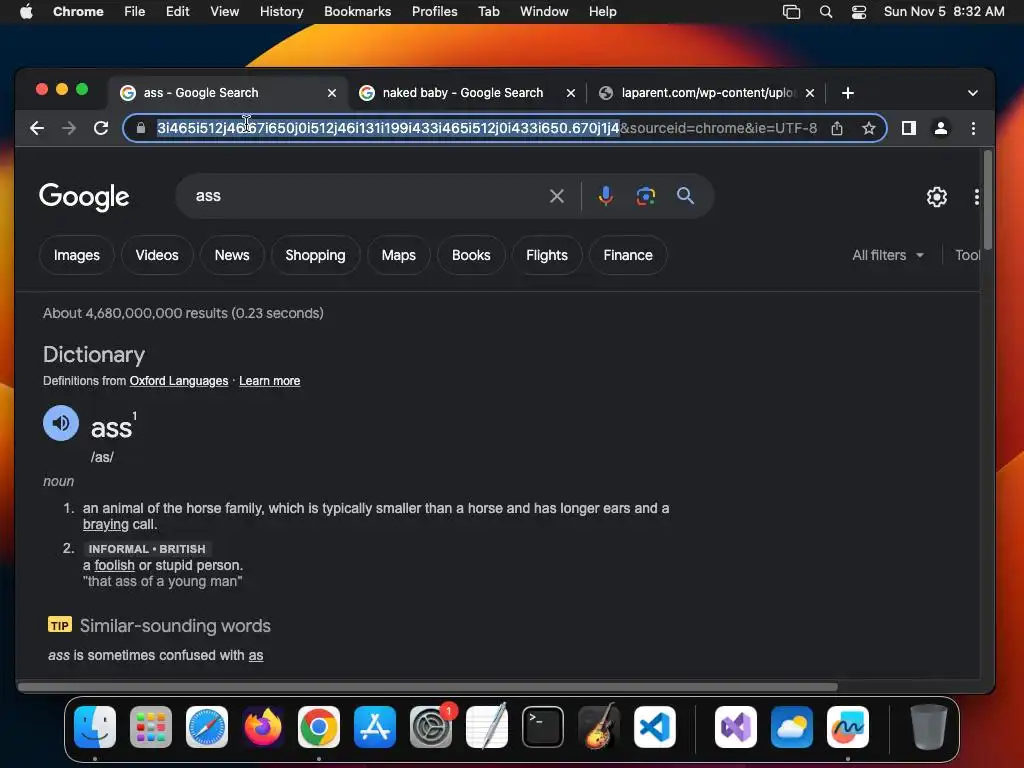Viewport: 1024px width, 768px height.
Task: Close the laparent.com tab
Action: pyautogui.click(x=810, y=93)
